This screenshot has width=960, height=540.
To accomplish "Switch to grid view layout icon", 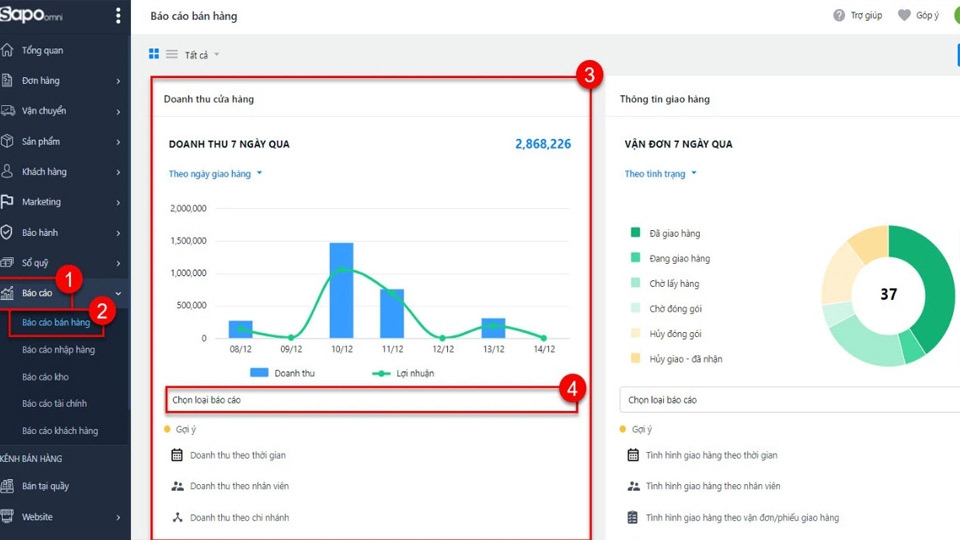I will click(154, 54).
